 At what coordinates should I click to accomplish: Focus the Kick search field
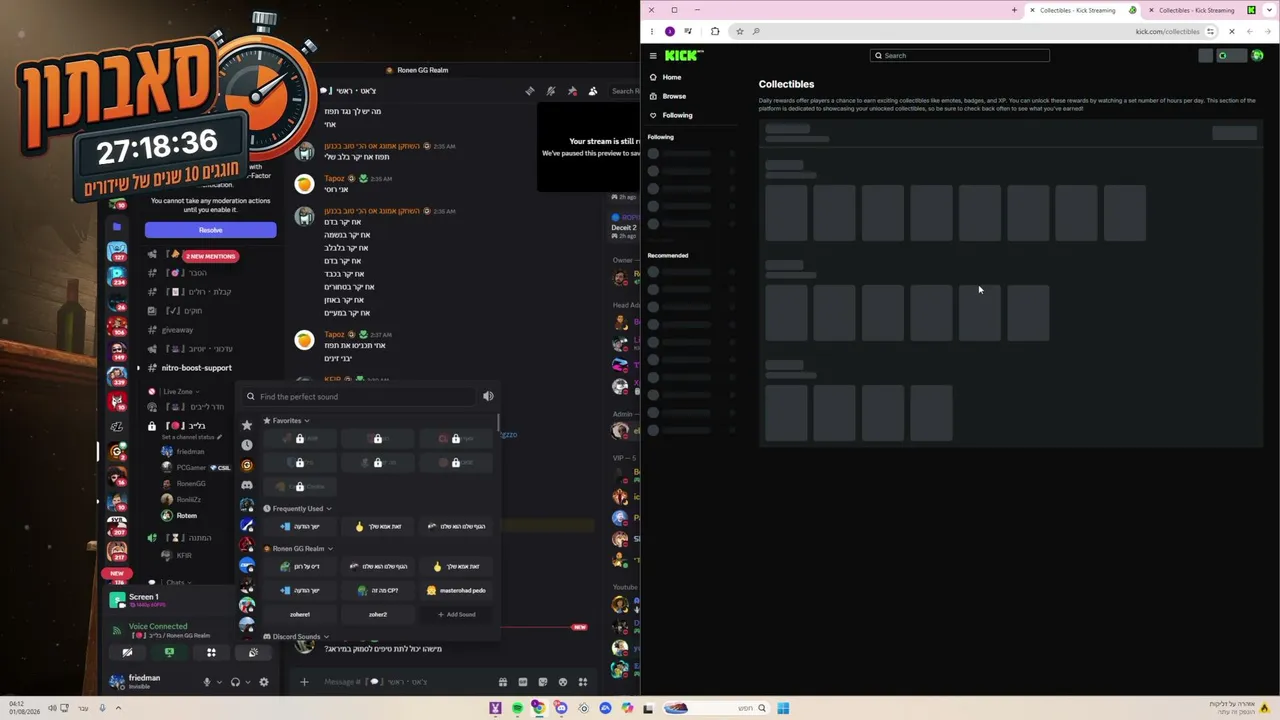(960, 56)
